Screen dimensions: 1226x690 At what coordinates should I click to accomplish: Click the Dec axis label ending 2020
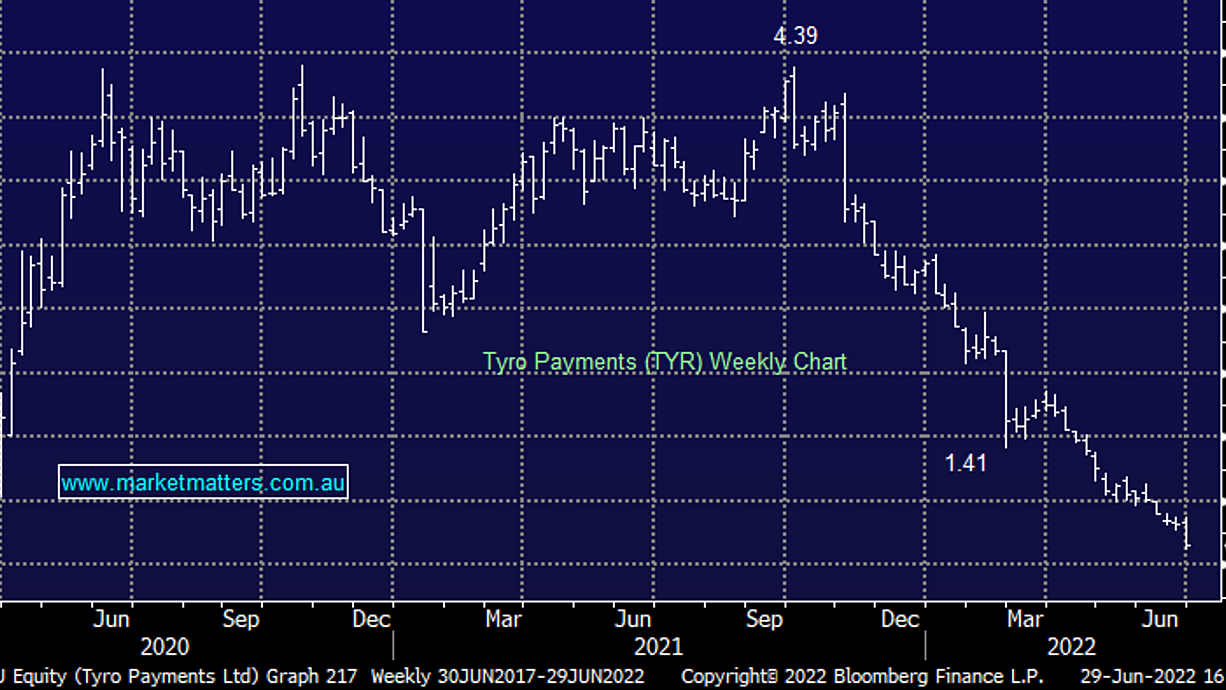371,619
